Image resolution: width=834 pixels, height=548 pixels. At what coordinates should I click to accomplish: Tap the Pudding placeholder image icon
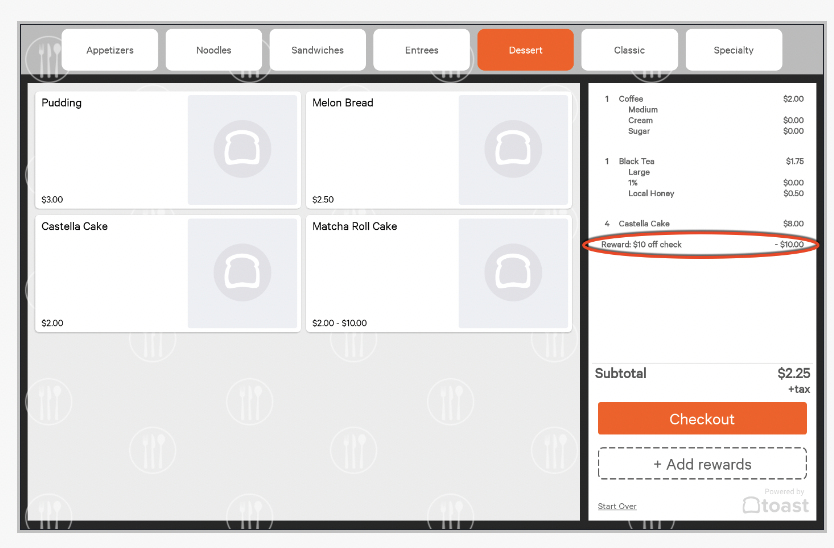pyautogui.click(x=242, y=150)
